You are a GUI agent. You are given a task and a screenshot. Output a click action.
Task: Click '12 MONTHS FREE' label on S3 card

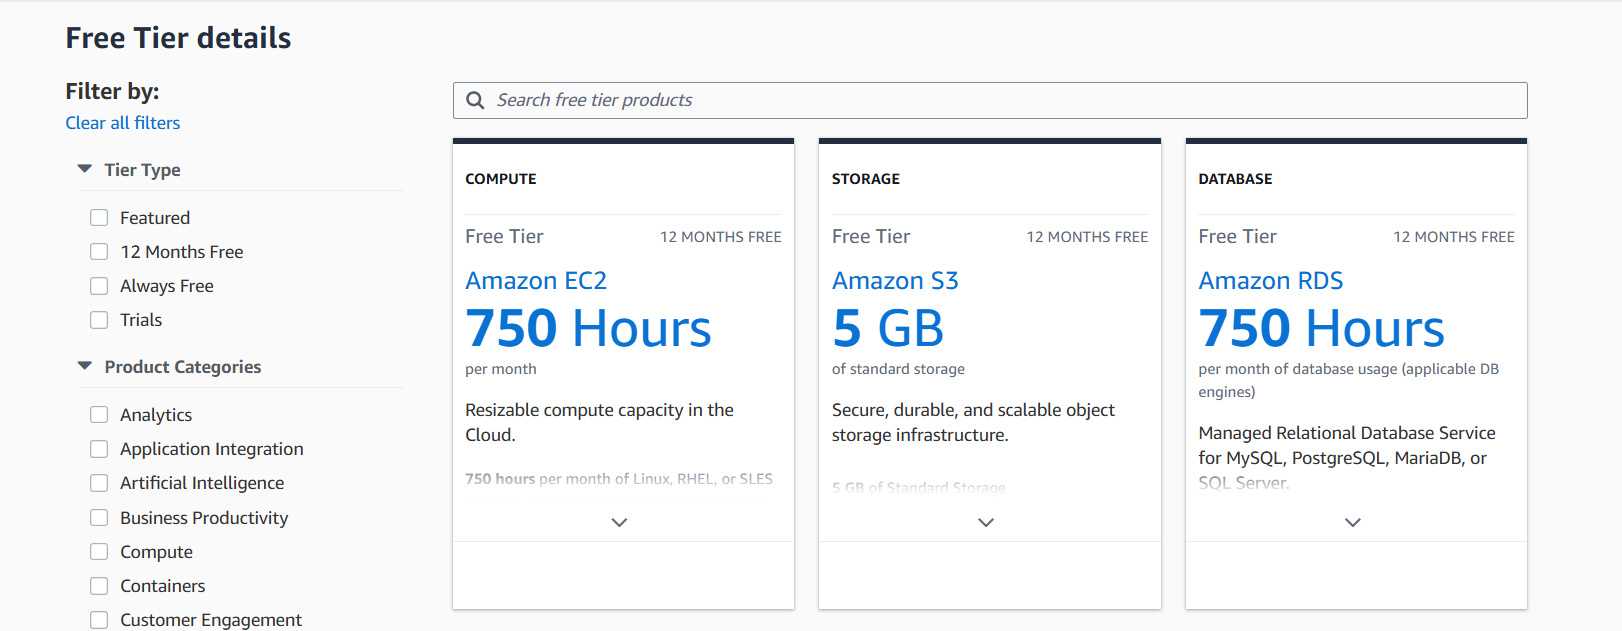point(1087,237)
